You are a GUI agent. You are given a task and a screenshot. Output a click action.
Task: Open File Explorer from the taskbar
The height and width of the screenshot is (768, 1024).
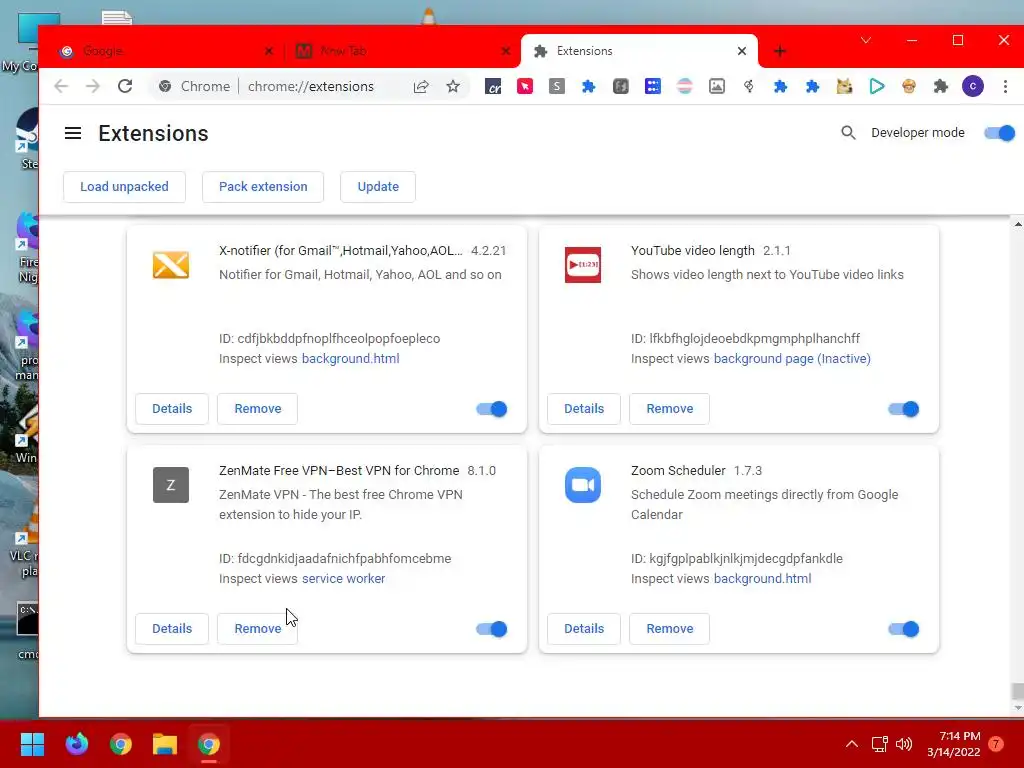(165, 744)
